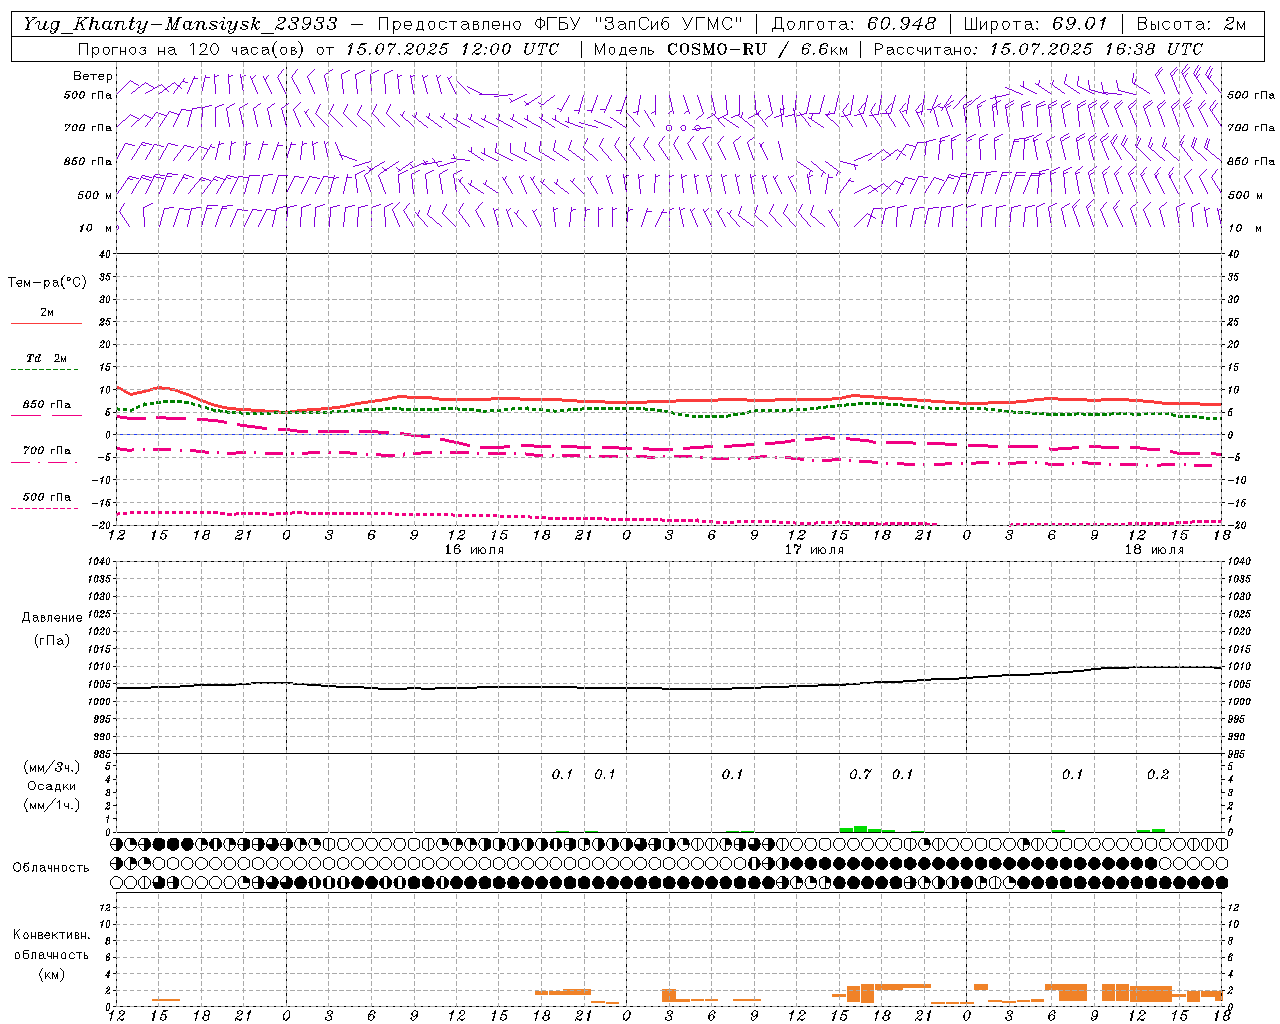Screen dimensions: 1280x1024
Task: Select the text Предоставлено ФГБУ "ЗапСиб УГМС"
Action: click(561, 24)
